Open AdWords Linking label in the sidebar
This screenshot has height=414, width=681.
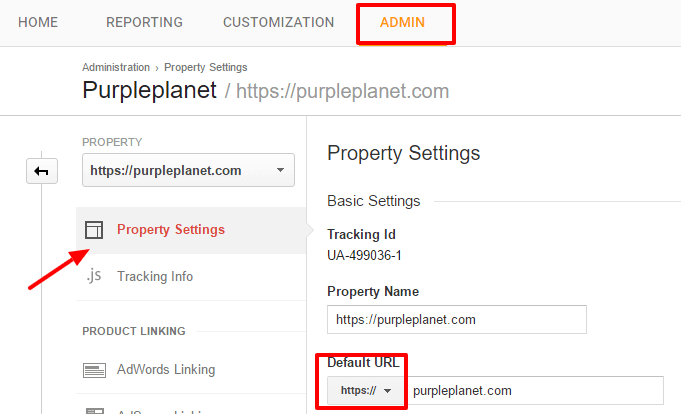coord(166,370)
